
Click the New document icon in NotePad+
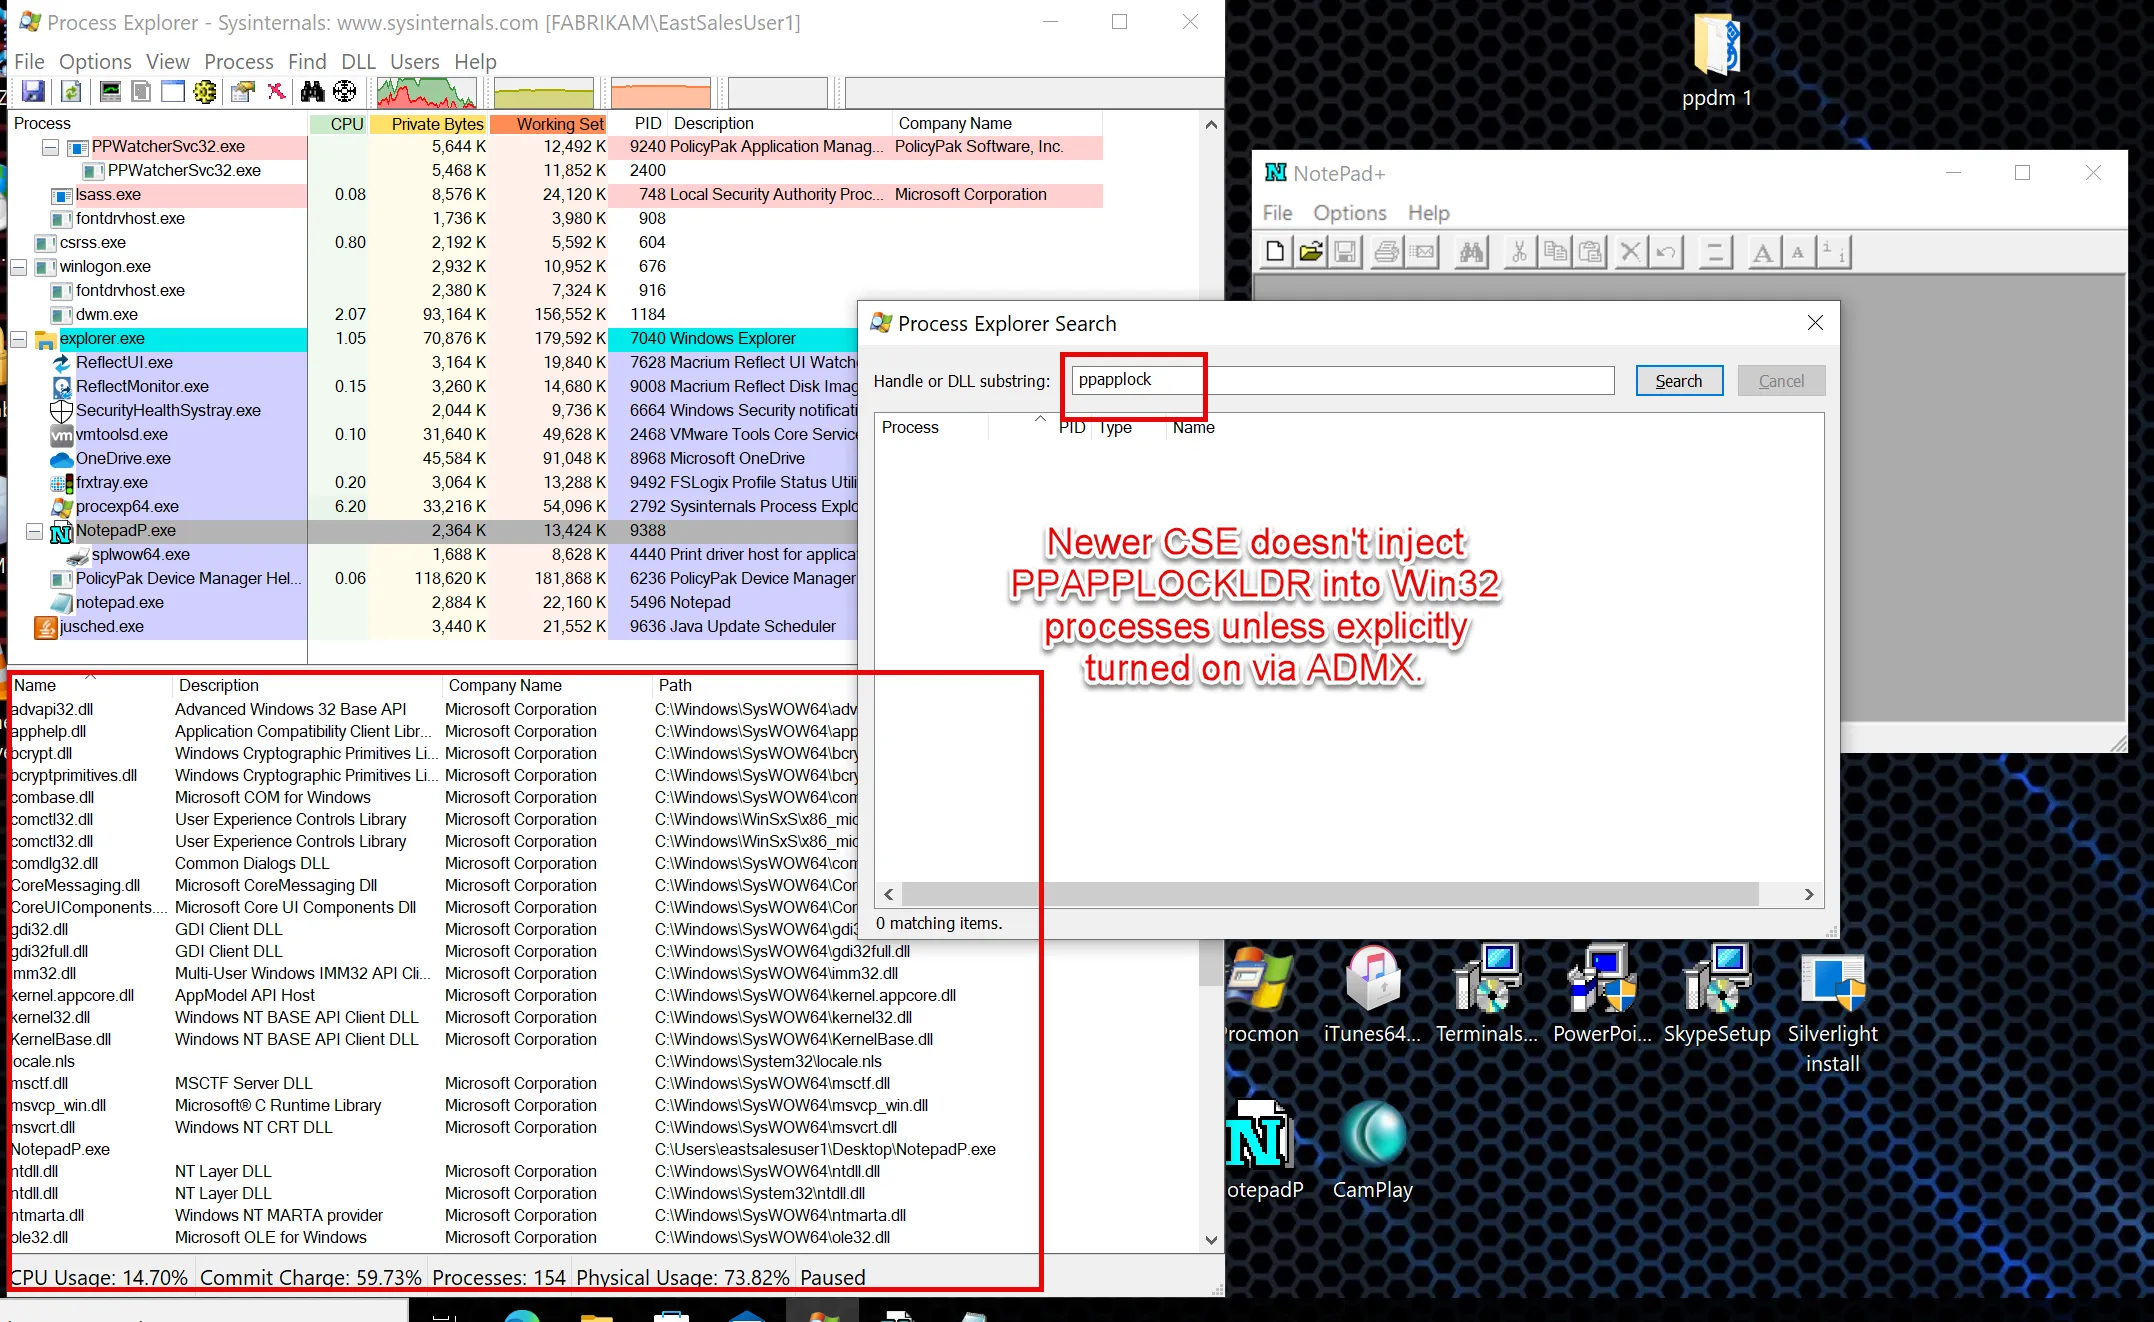[1275, 252]
